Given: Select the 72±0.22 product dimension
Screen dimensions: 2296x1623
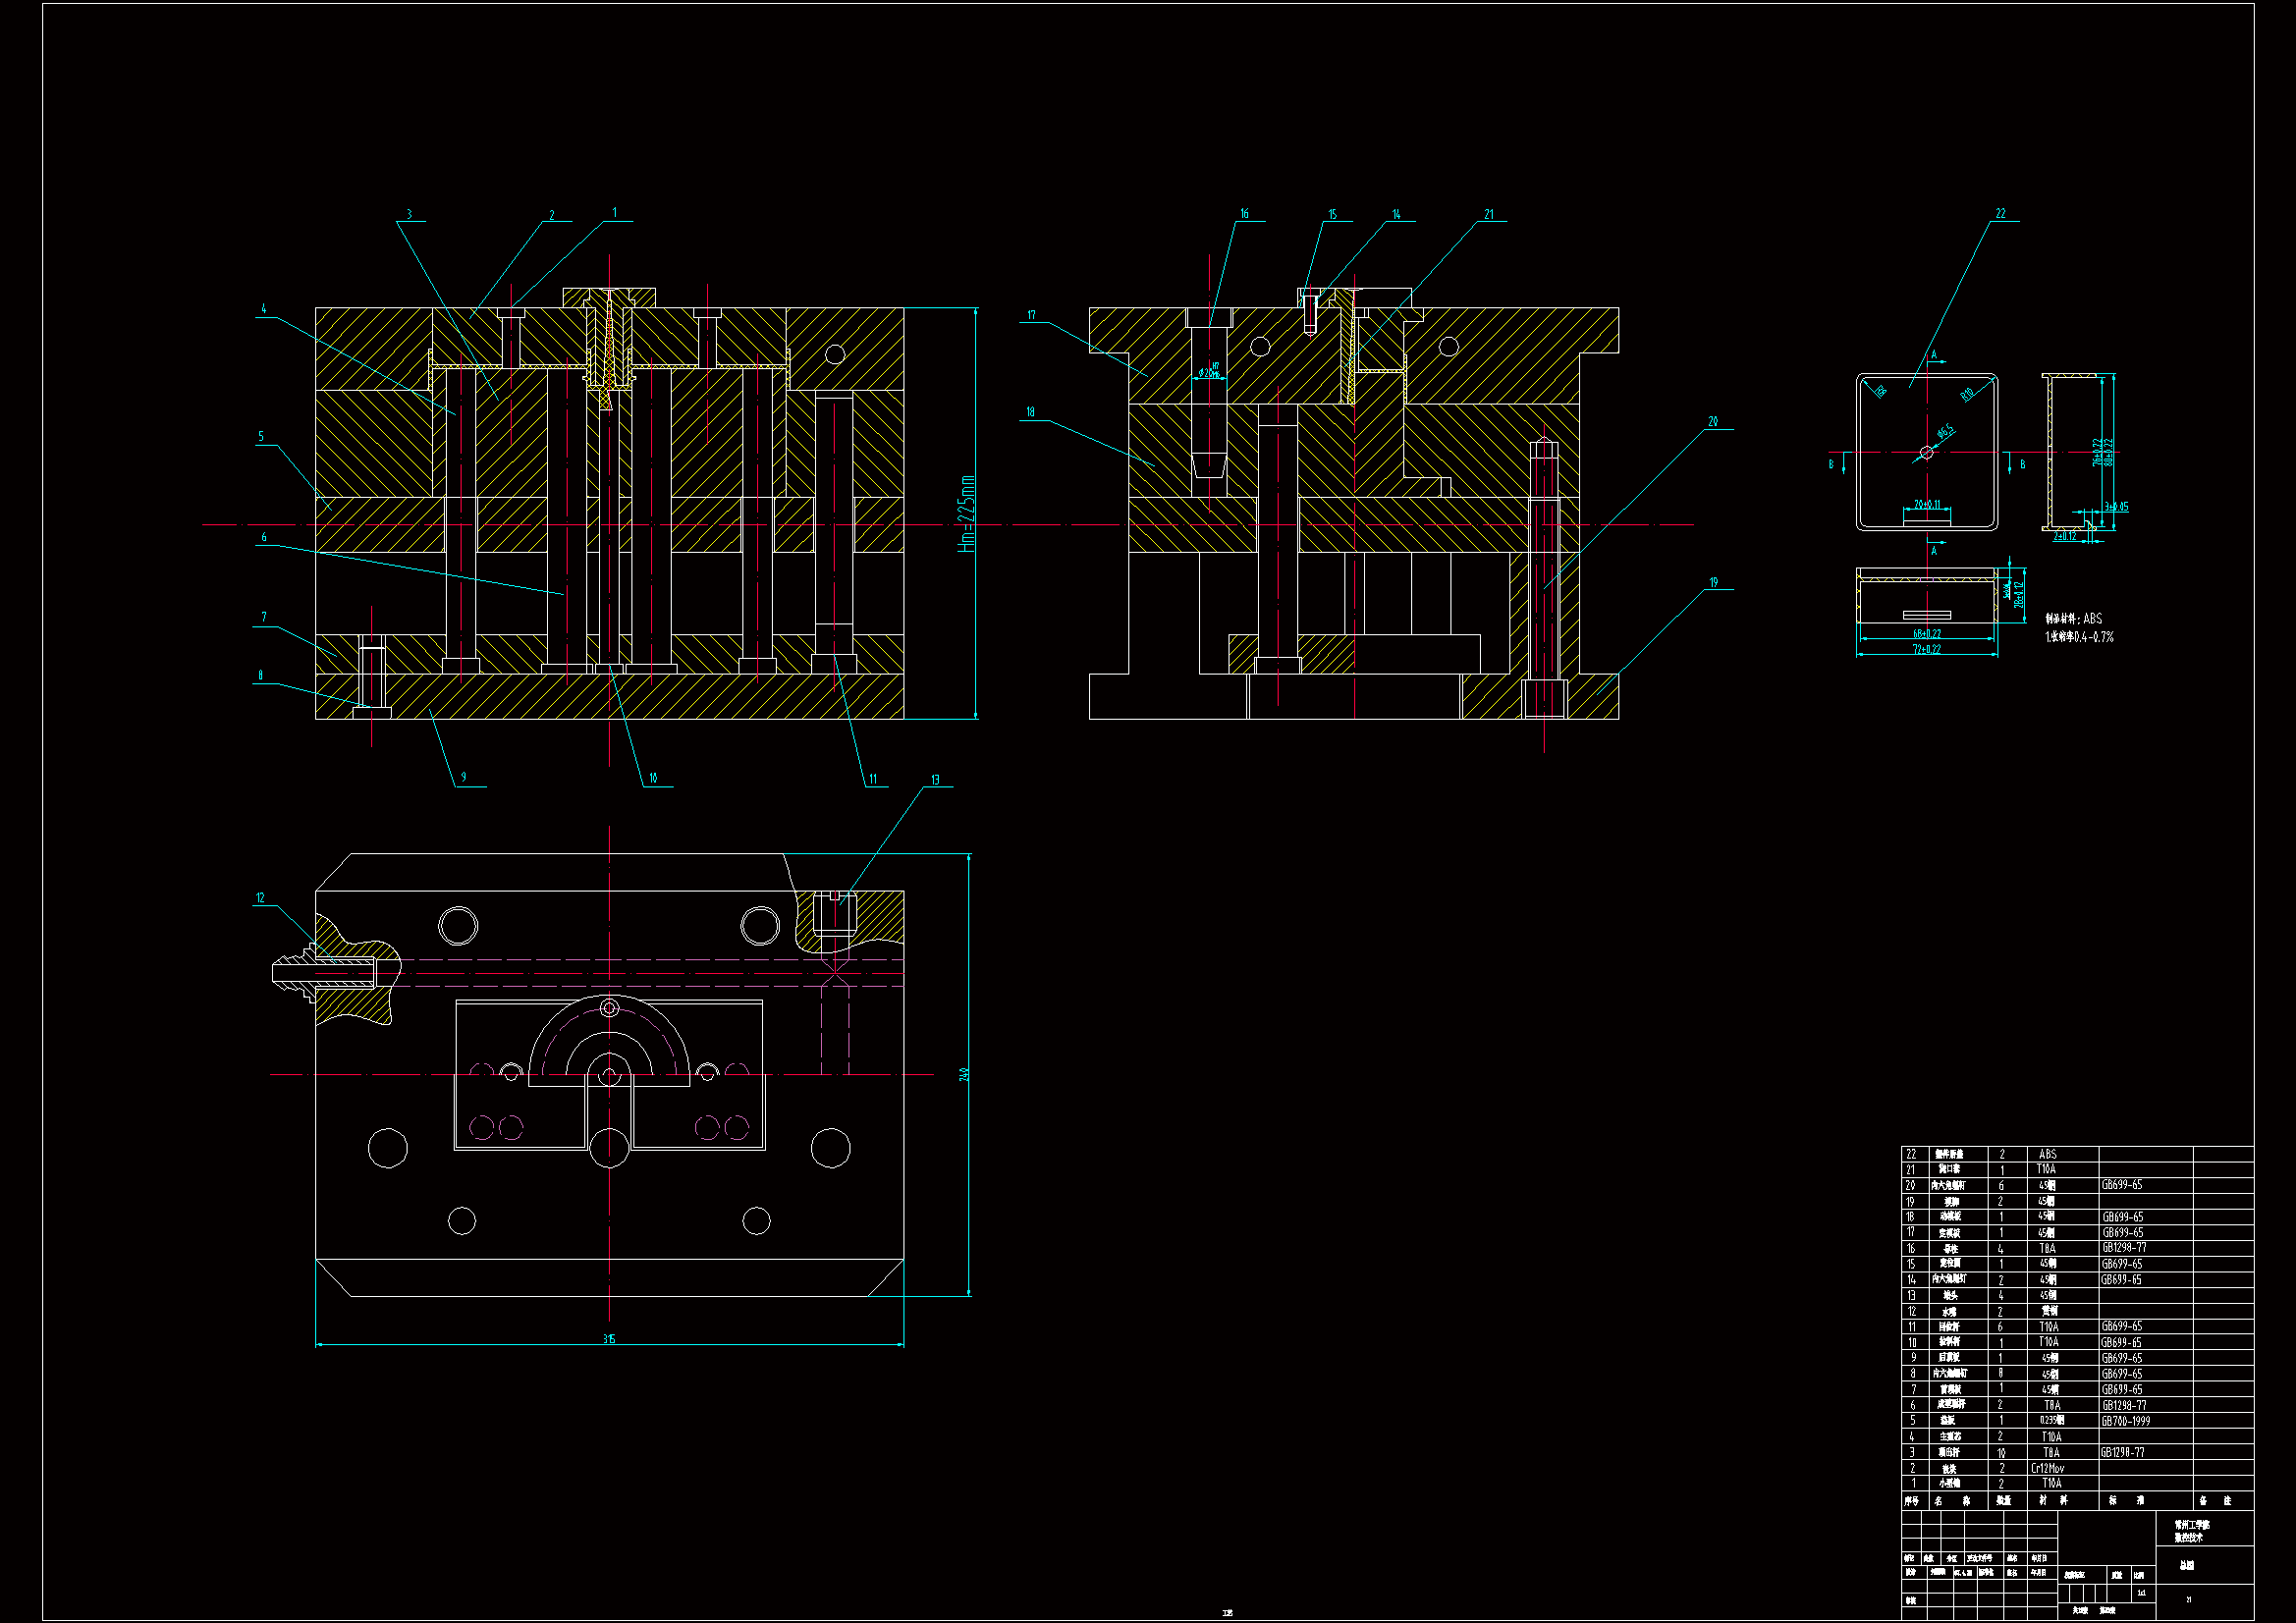Looking at the screenshot, I should [1926, 649].
